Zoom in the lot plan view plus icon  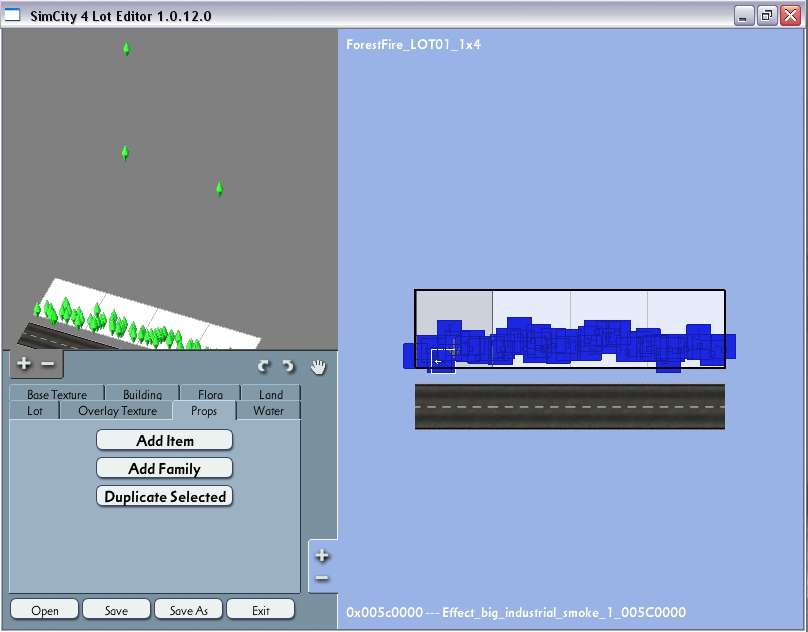click(x=322, y=555)
